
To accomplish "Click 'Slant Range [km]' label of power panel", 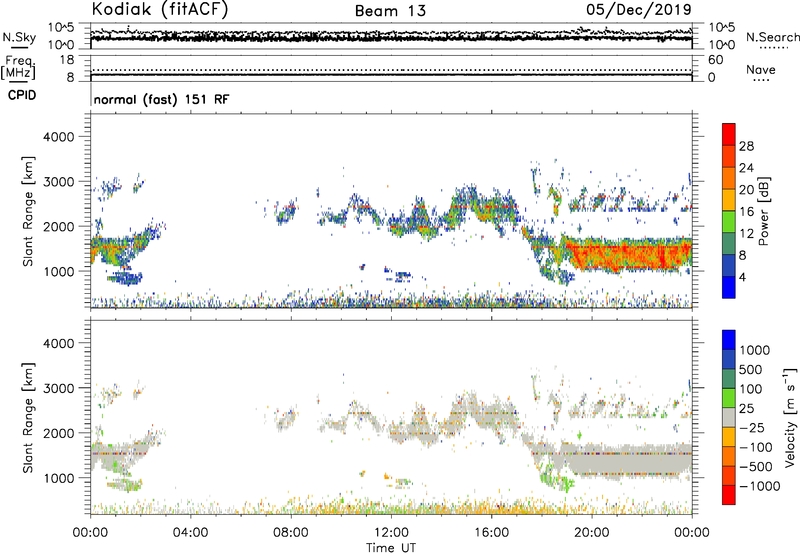I will 28,211.
